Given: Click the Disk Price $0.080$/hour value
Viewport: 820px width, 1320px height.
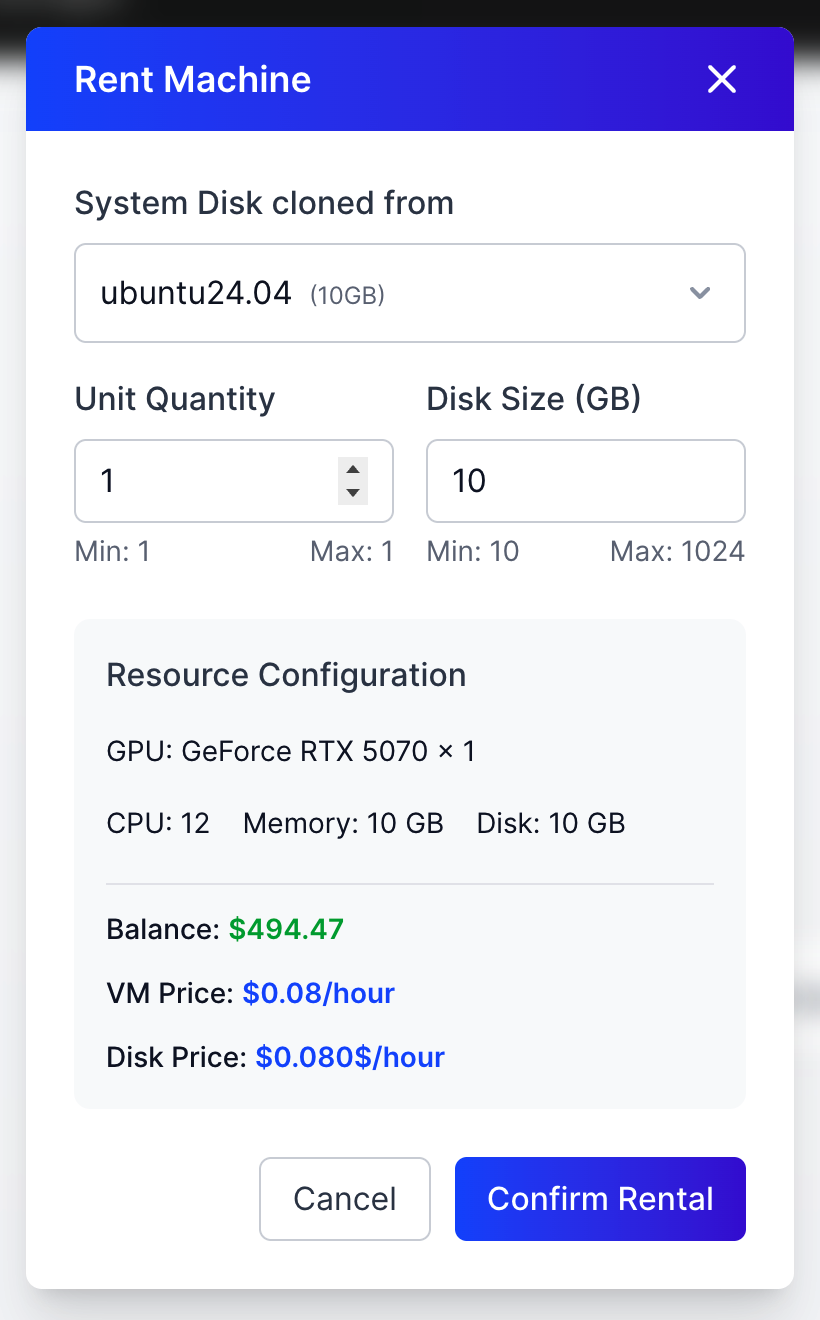Looking at the screenshot, I should (x=349, y=1057).
